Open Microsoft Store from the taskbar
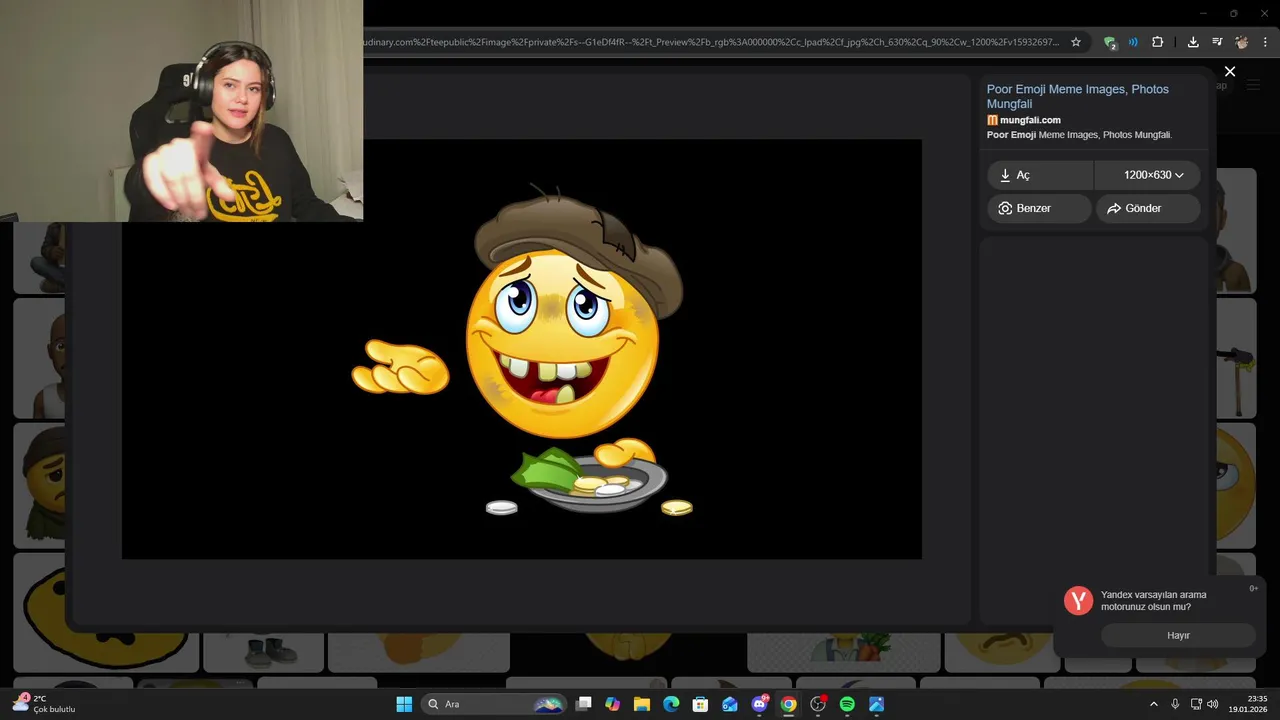This screenshot has width=1280, height=720. point(701,704)
